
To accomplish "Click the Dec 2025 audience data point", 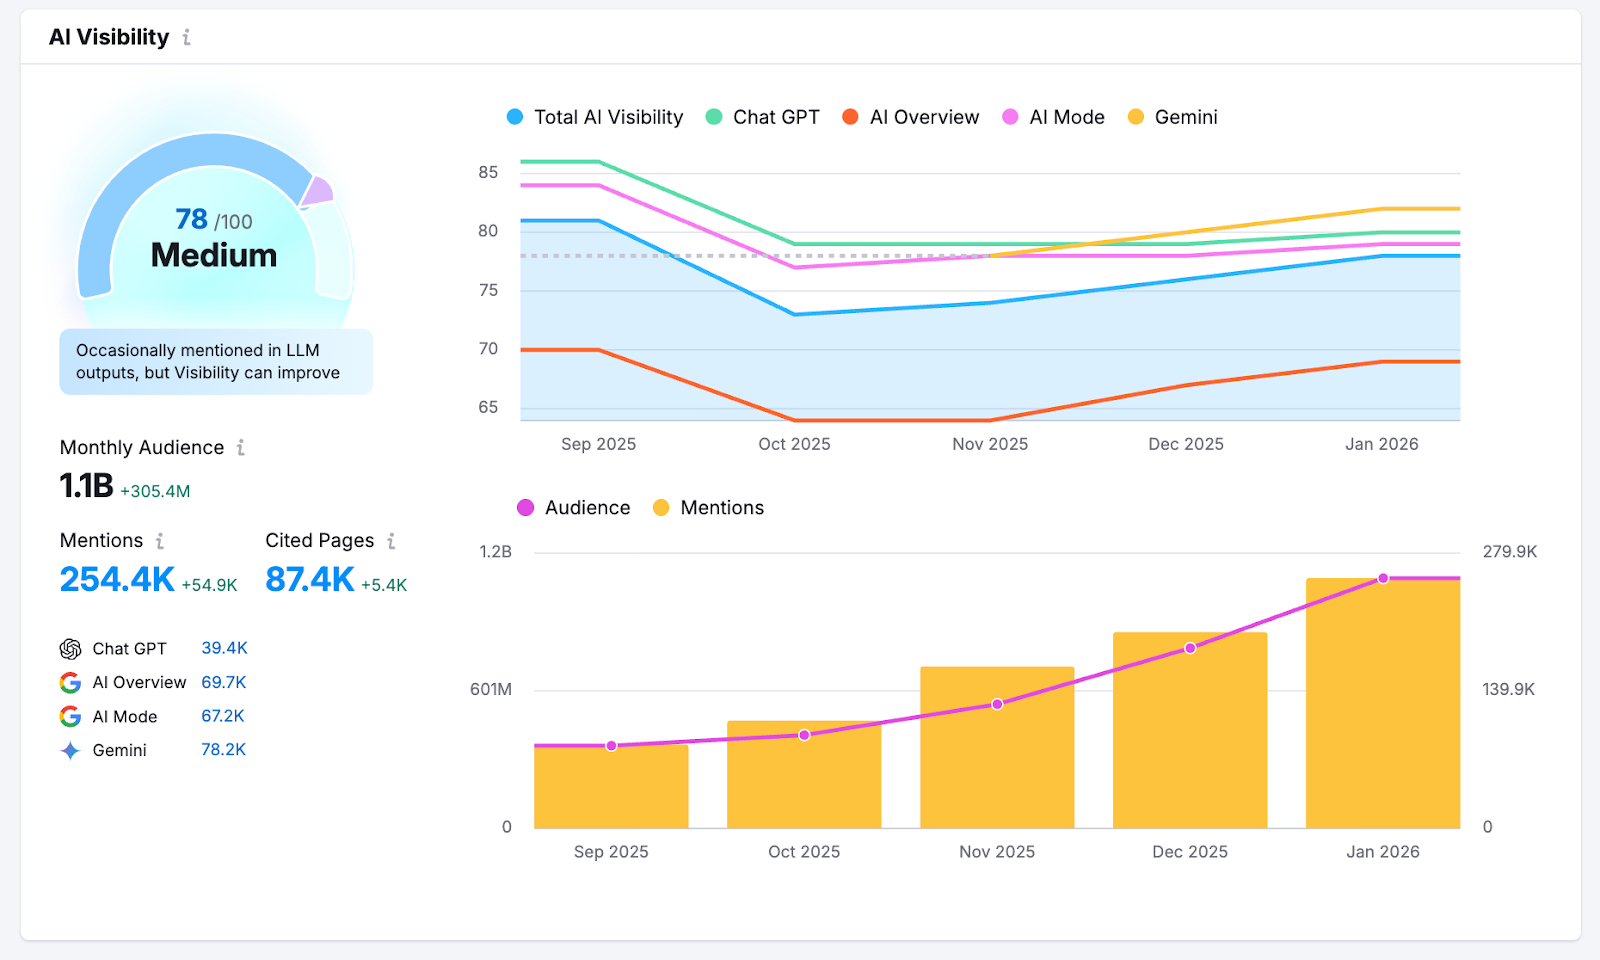I will click(x=1189, y=648).
